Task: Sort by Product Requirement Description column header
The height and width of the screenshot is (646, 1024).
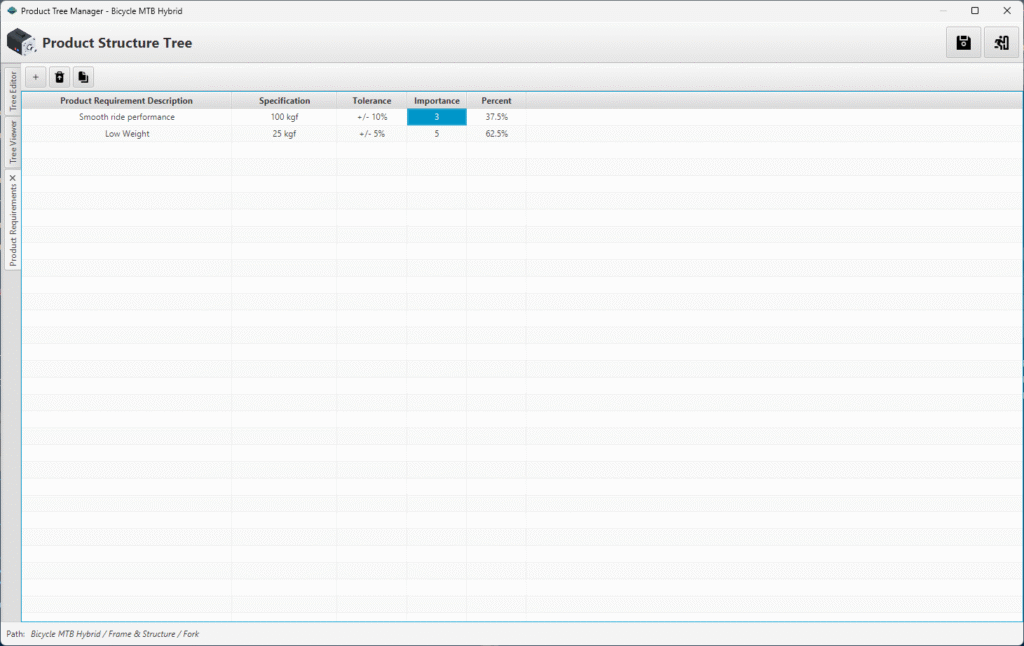Action: click(126, 101)
